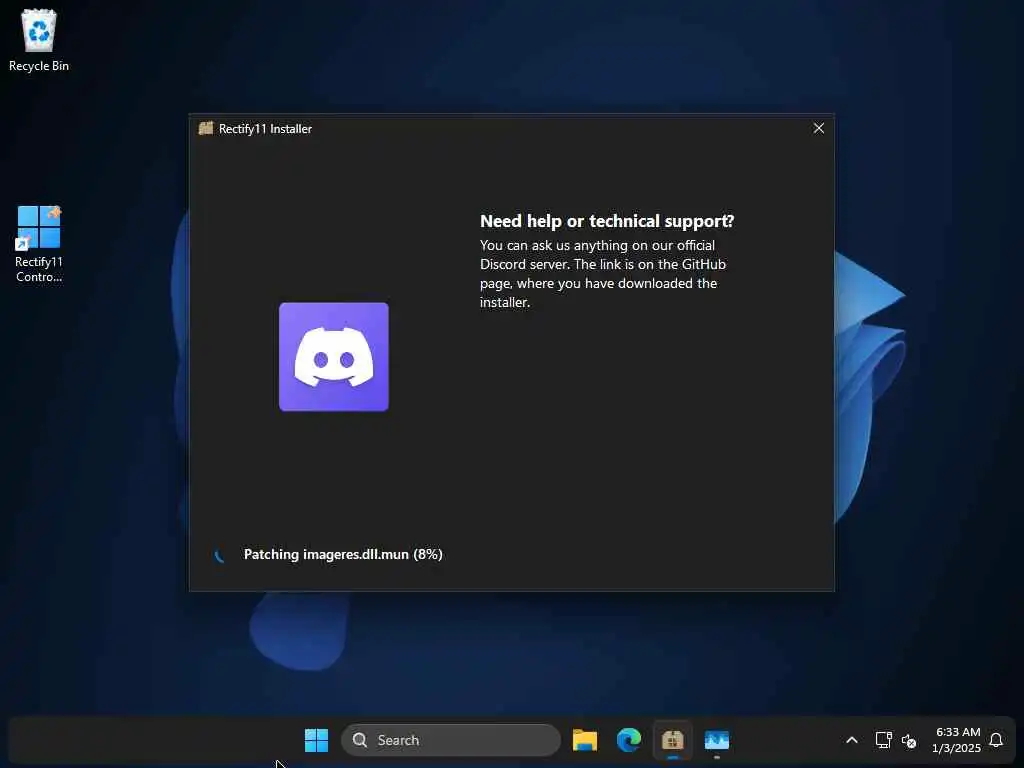The height and width of the screenshot is (768, 1024).
Task: Click the taskbar Search box
Action: click(451, 740)
